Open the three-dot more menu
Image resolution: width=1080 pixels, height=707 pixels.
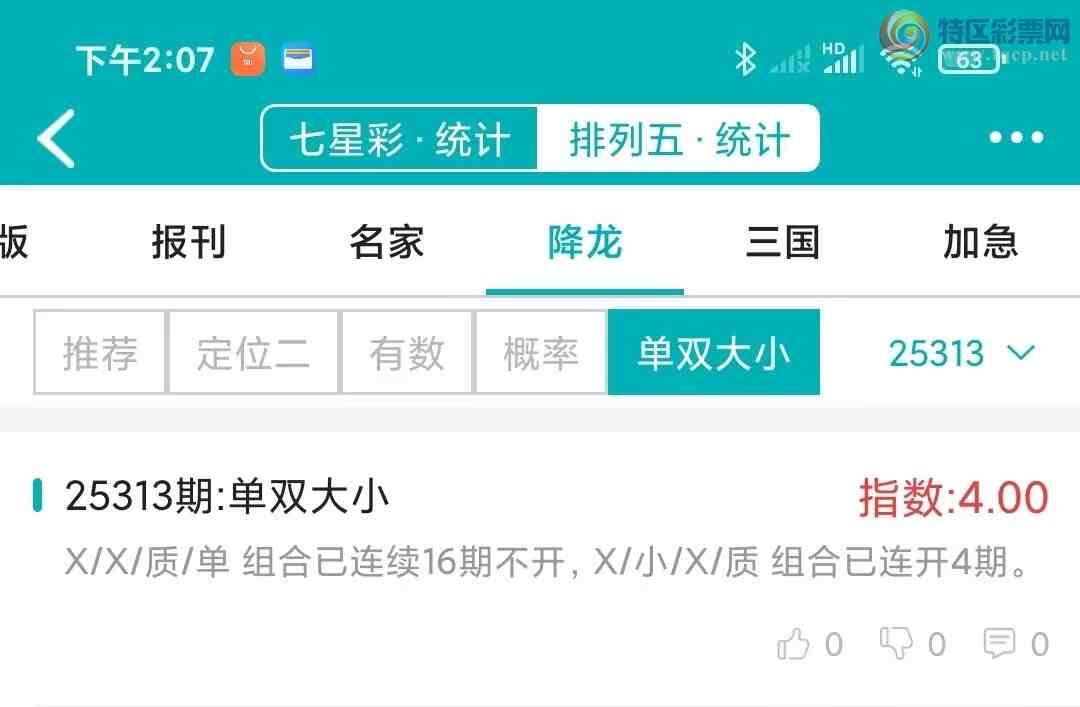tap(1016, 138)
